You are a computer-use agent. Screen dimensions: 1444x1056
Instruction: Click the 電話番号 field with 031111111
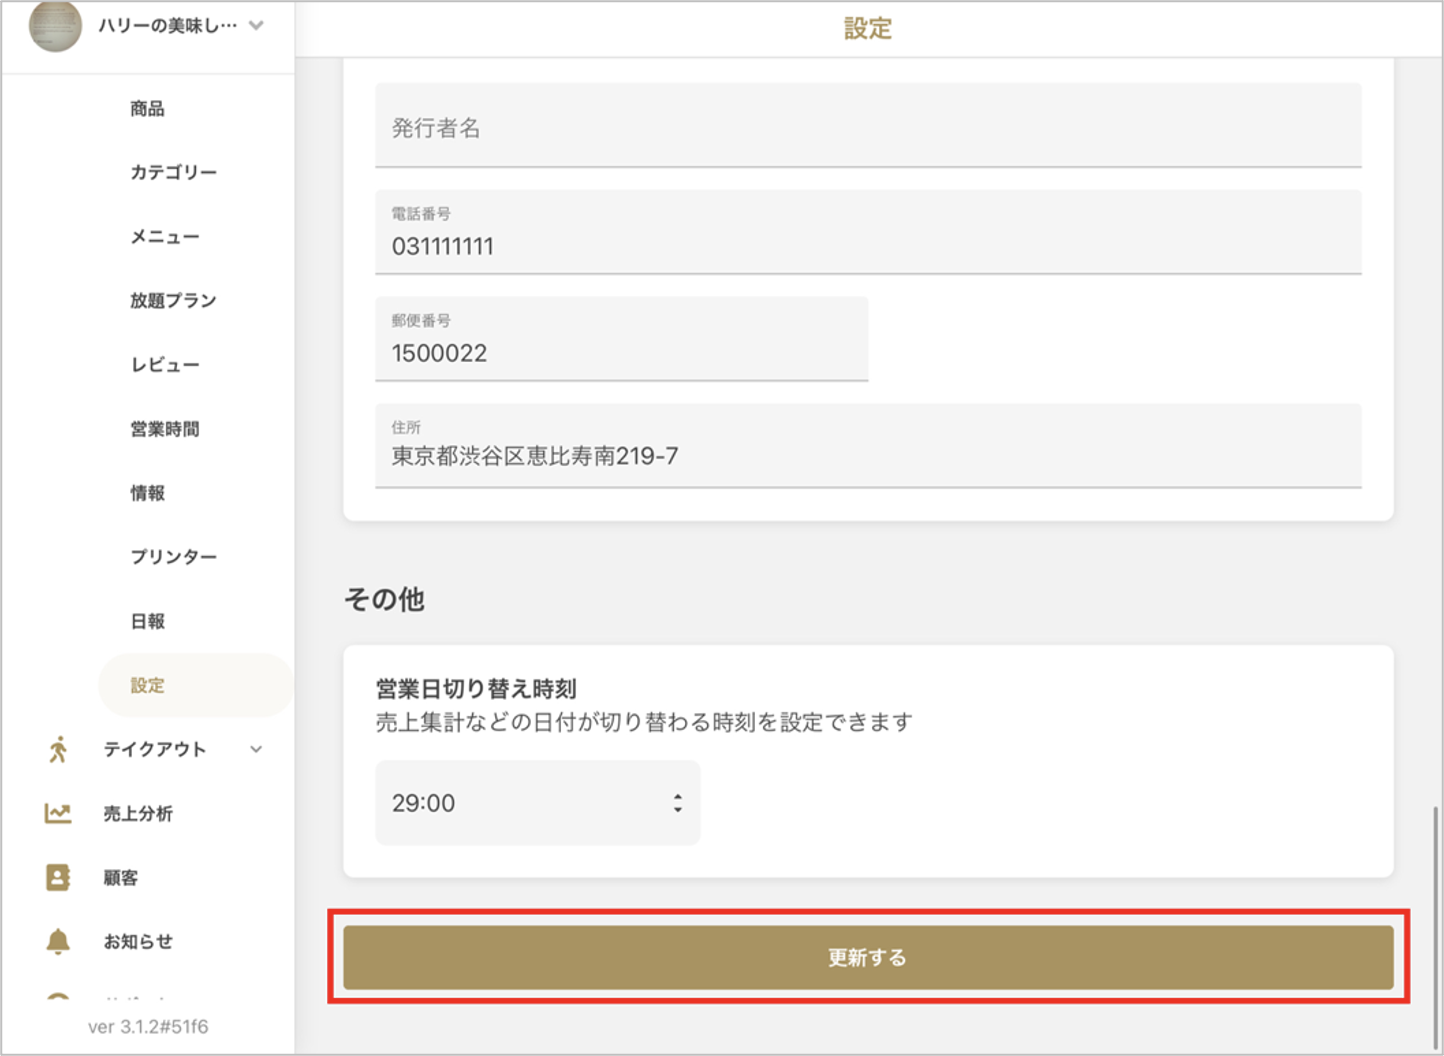[868, 232]
